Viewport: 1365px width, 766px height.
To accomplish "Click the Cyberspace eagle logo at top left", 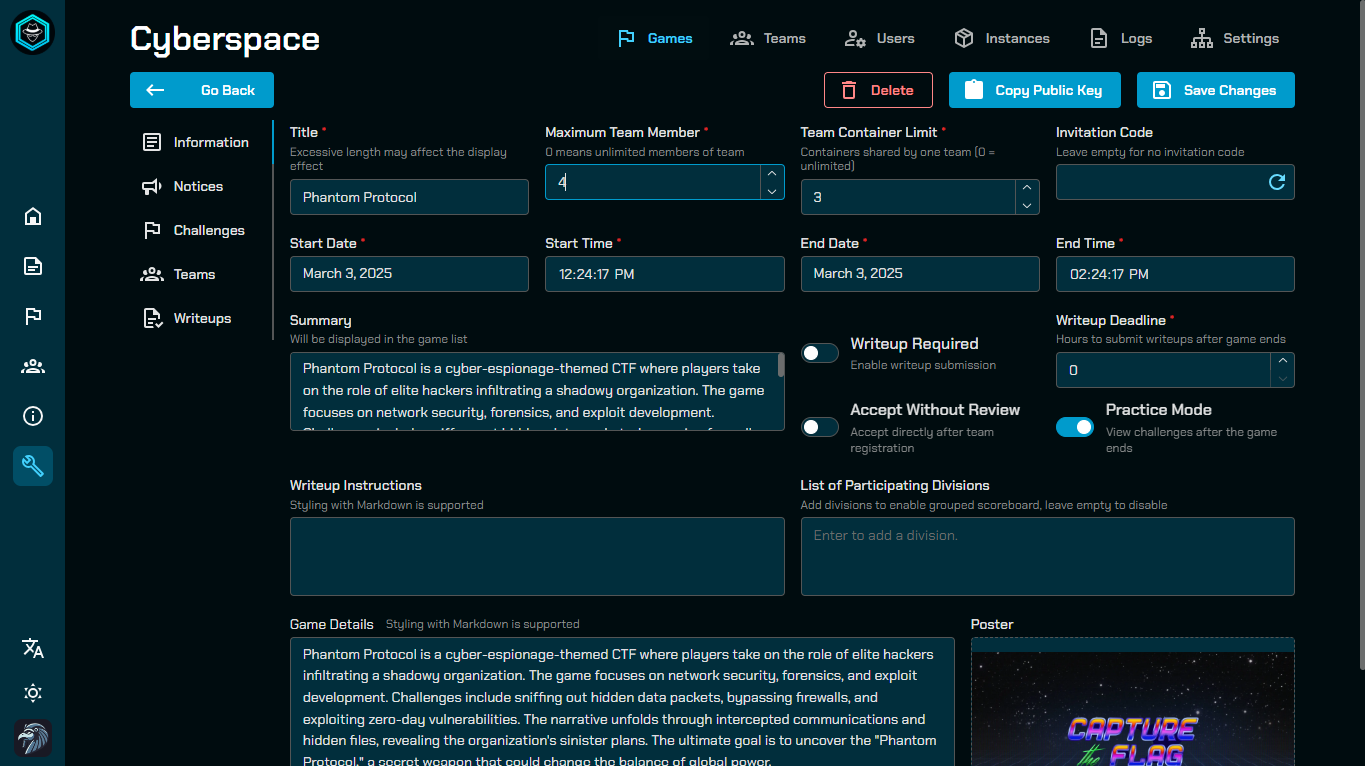I will (32, 32).
